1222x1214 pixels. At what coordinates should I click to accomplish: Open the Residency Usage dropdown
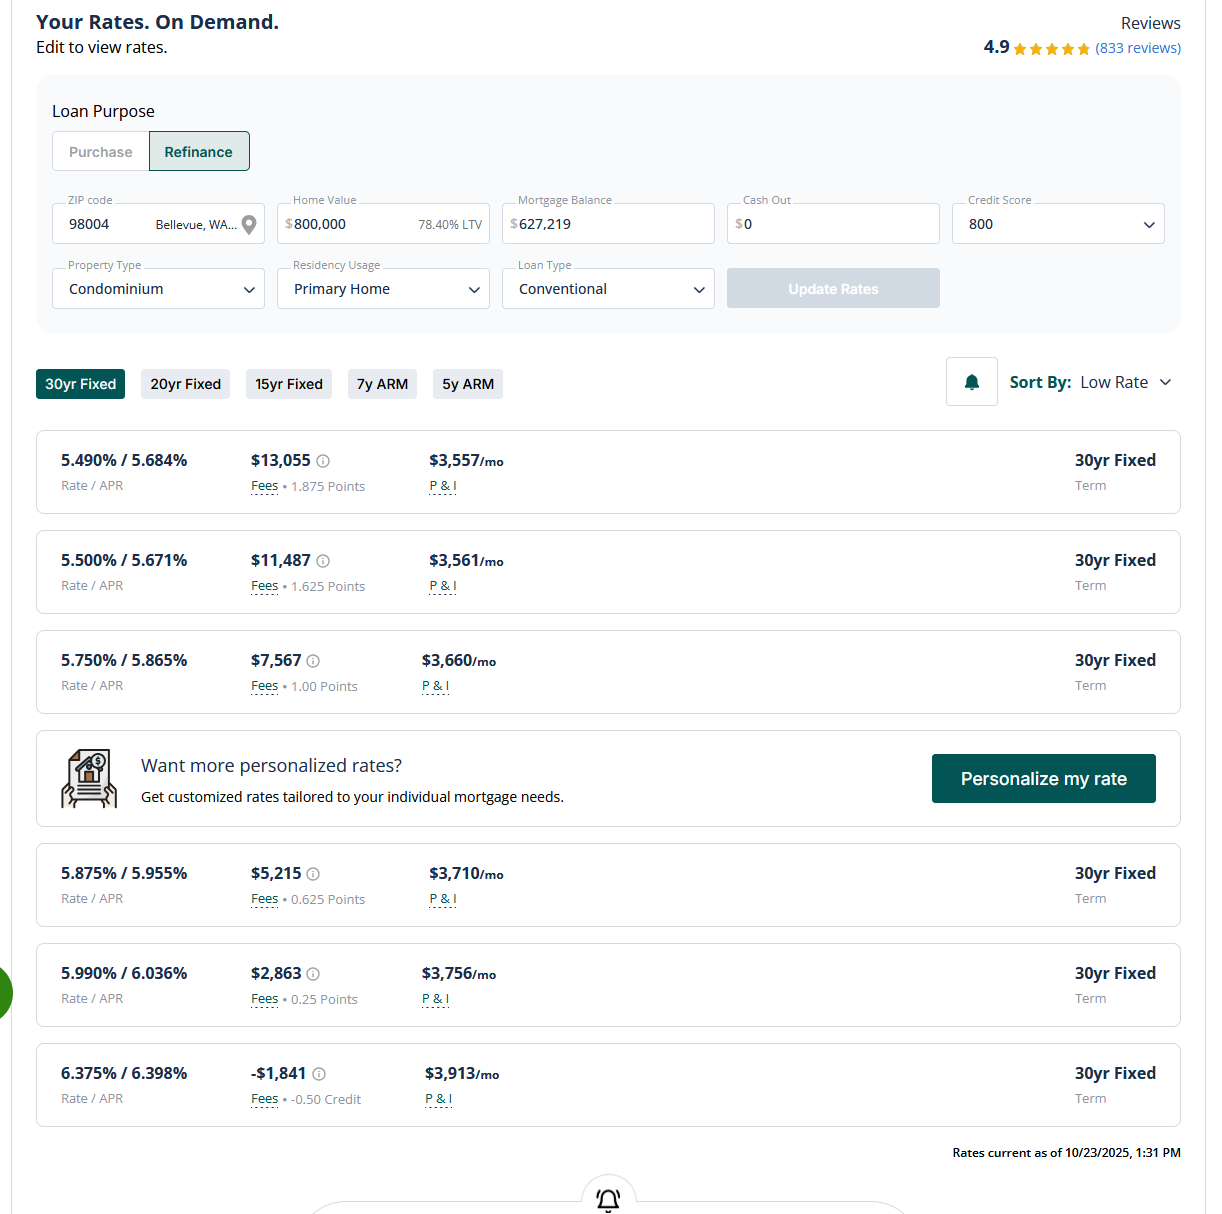383,289
